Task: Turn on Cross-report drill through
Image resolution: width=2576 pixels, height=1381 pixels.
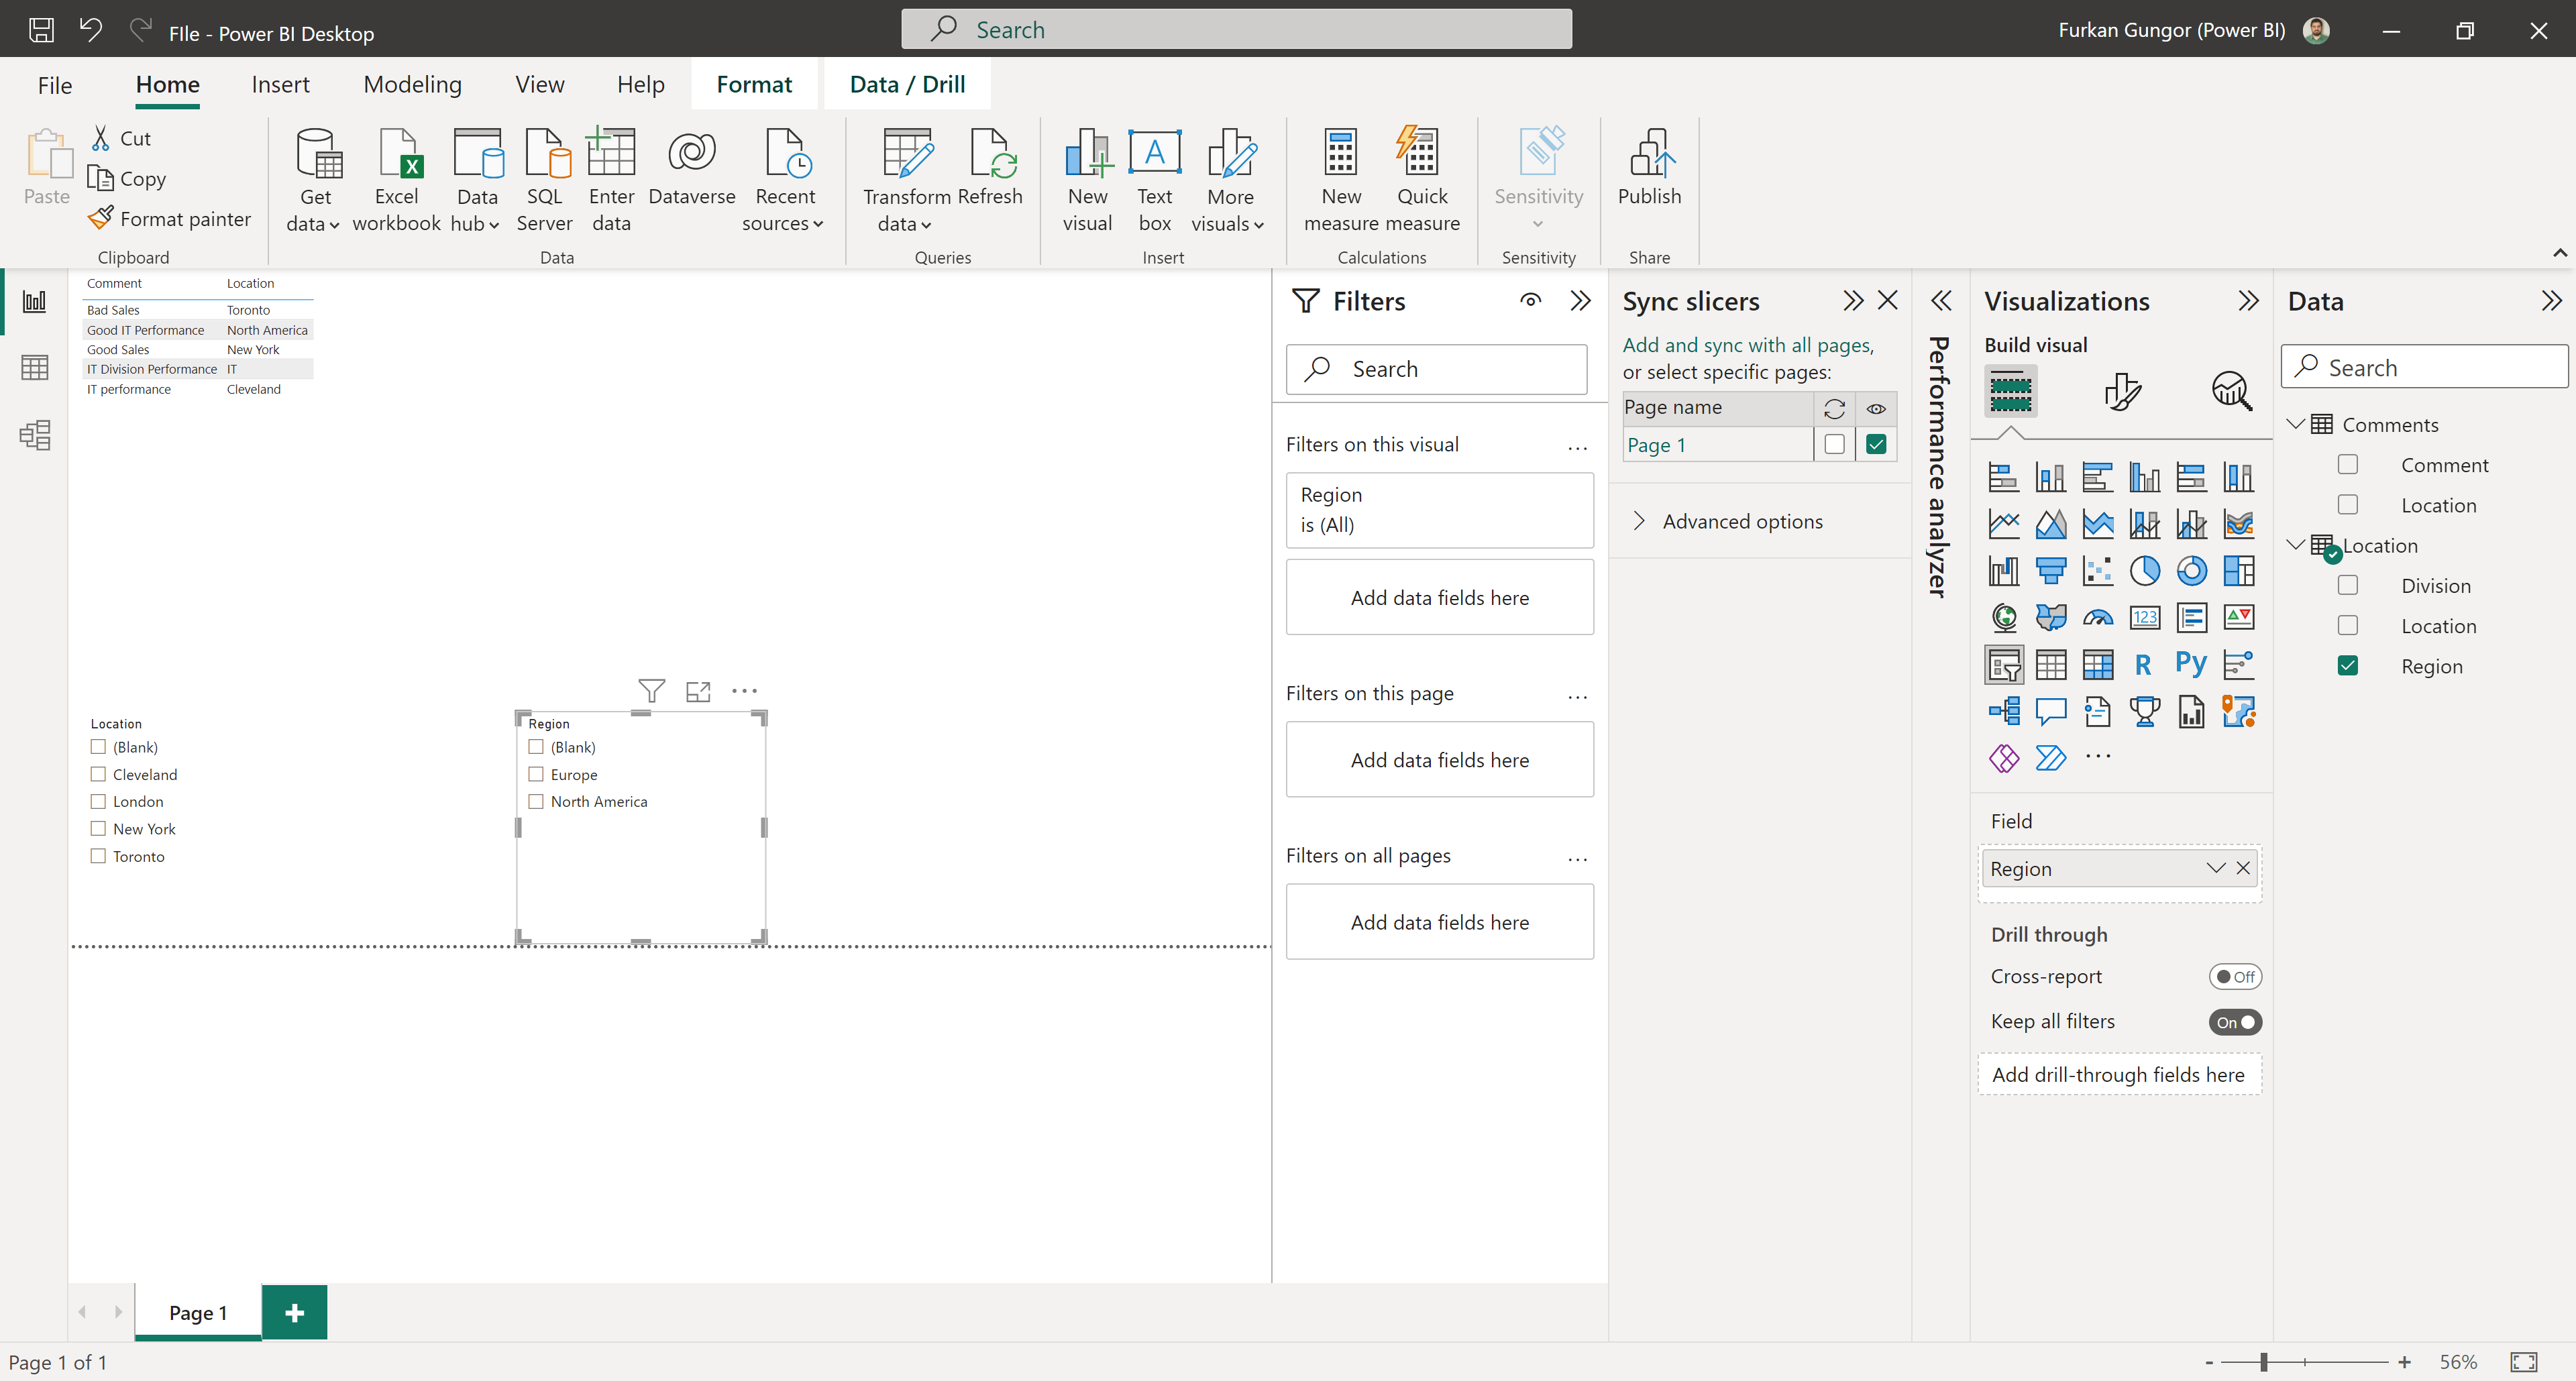Action: 2234,976
